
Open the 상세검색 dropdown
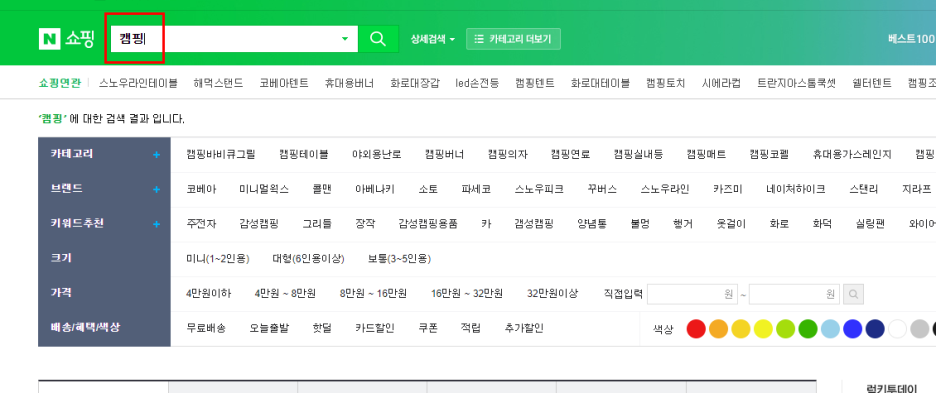click(x=433, y=39)
